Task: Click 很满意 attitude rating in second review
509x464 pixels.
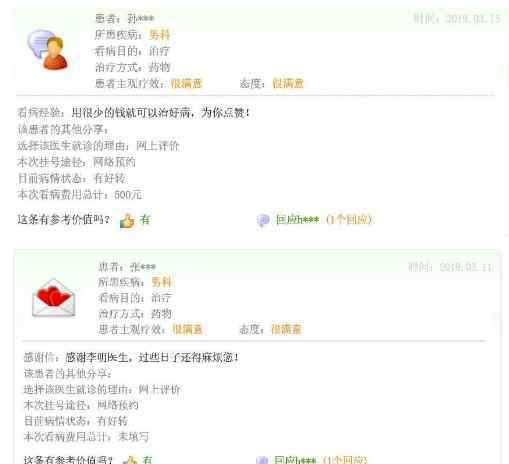Action: [x=286, y=329]
